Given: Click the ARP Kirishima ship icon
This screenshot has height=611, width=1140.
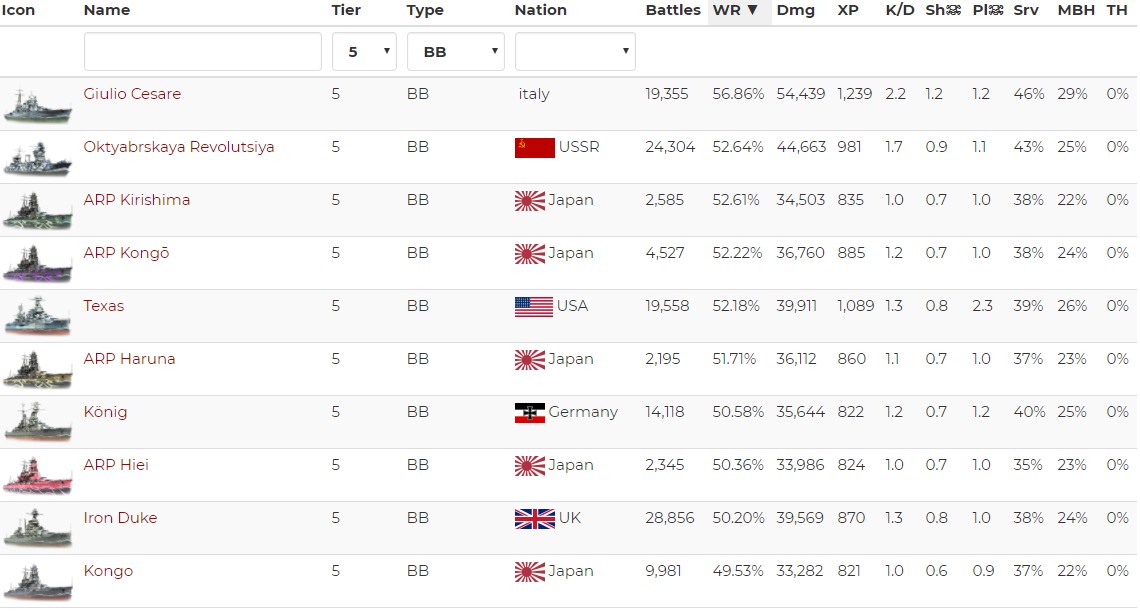Looking at the screenshot, I should tap(37, 211).
